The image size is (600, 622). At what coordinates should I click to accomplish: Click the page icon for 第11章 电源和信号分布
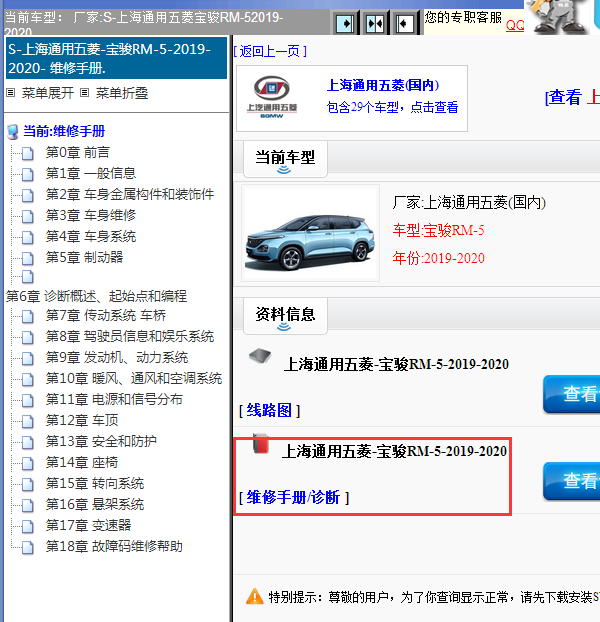(x=27, y=400)
